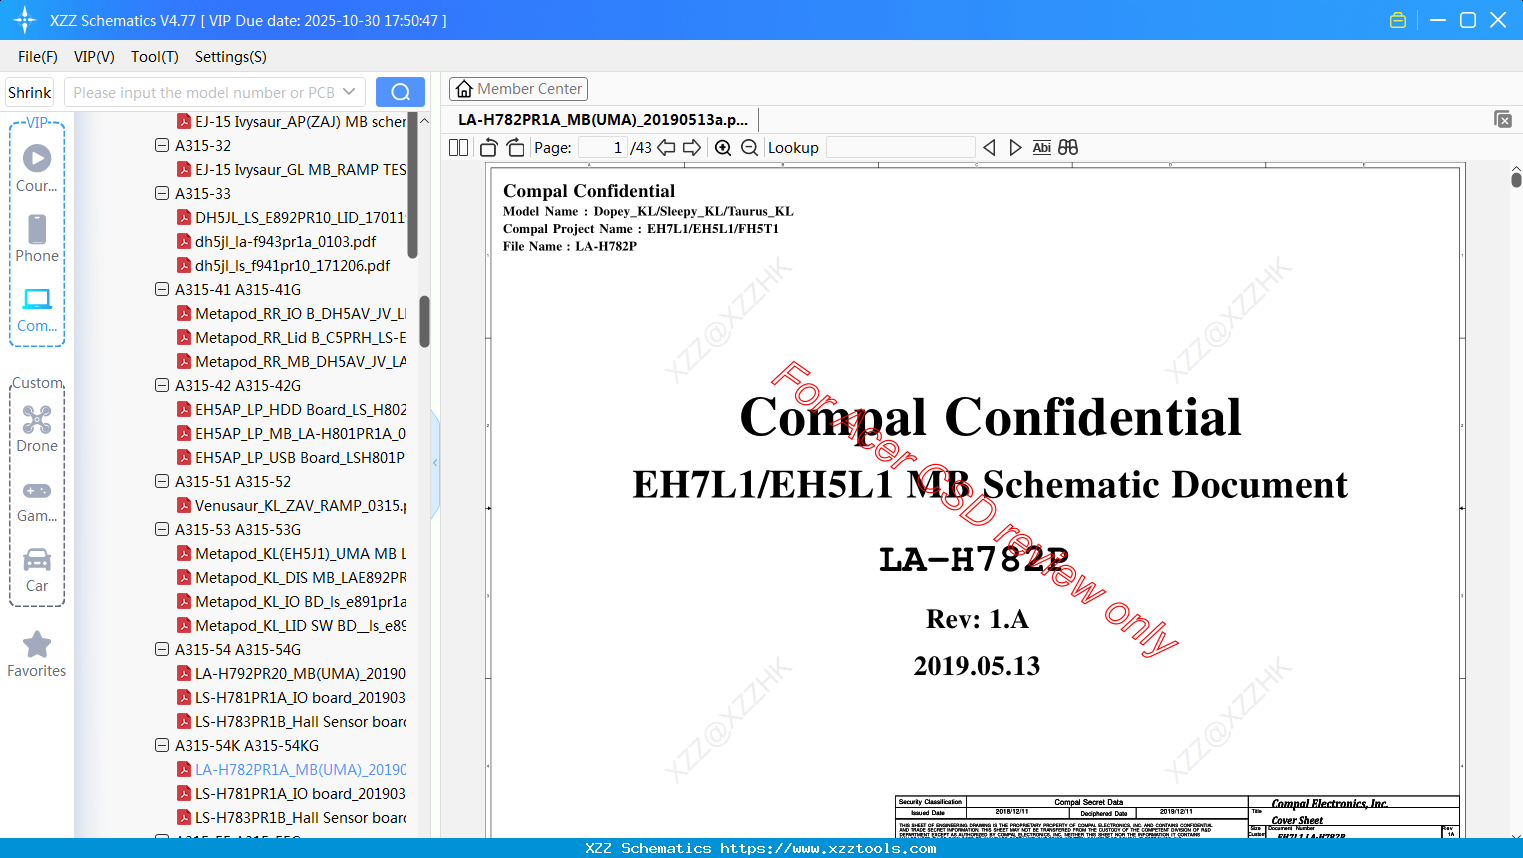The width and height of the screenshot is (1523, 858).
Task: Click the Shrink button
Action: pos(29,92)
